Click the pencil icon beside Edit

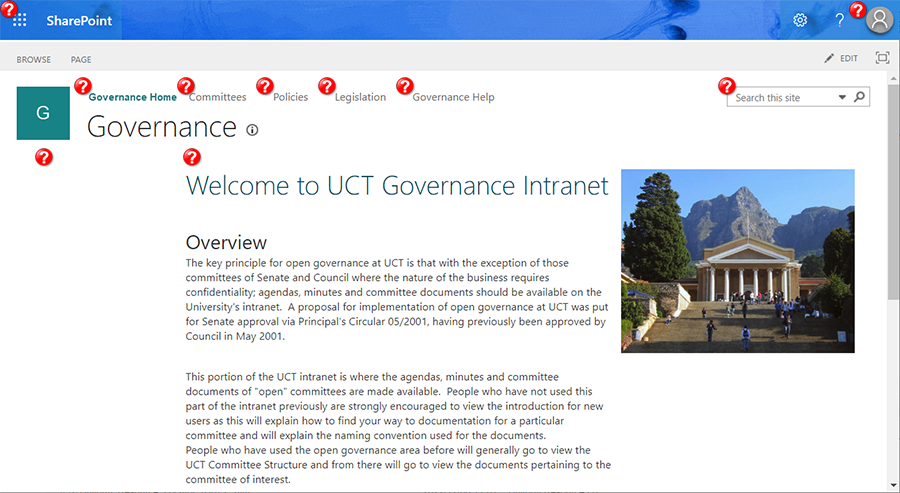829,58
